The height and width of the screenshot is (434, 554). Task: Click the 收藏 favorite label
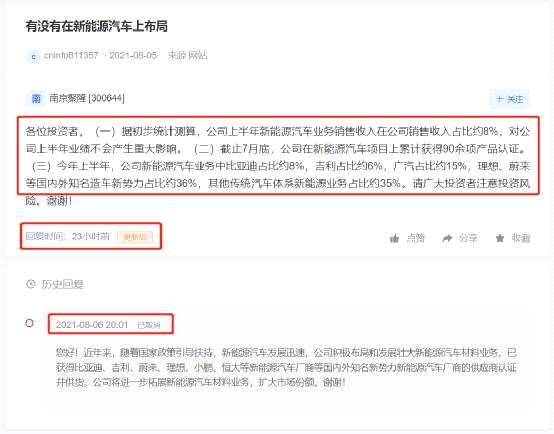pyautogui.click(x=521, y=238)
